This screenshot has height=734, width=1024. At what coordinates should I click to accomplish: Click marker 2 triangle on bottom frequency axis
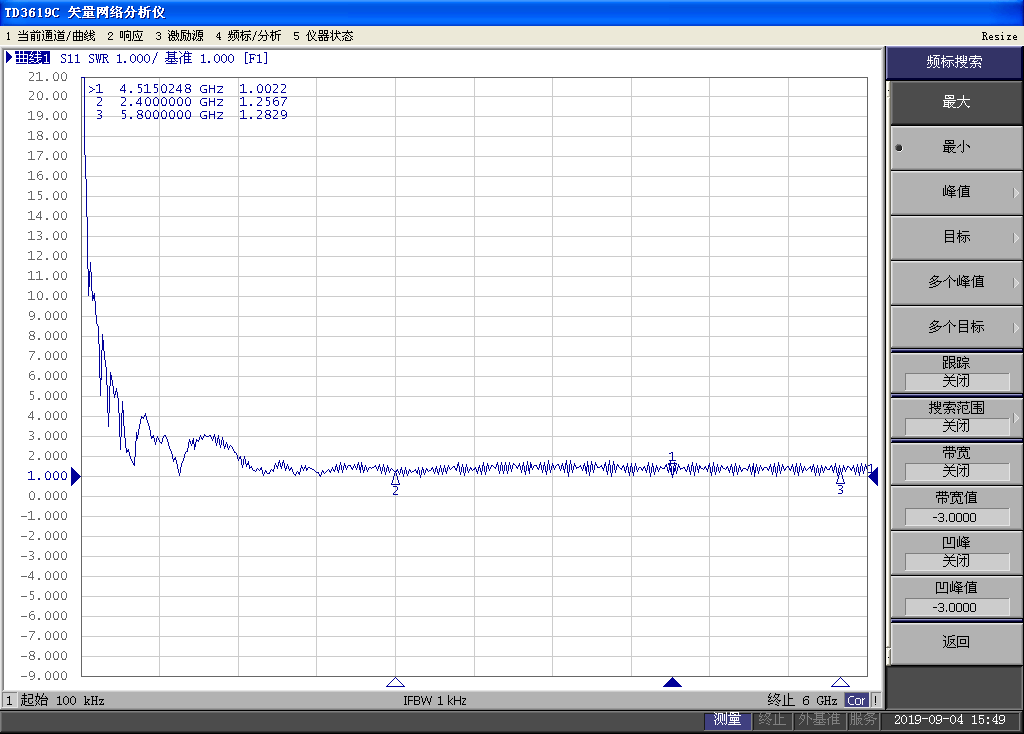click(395, 682)
